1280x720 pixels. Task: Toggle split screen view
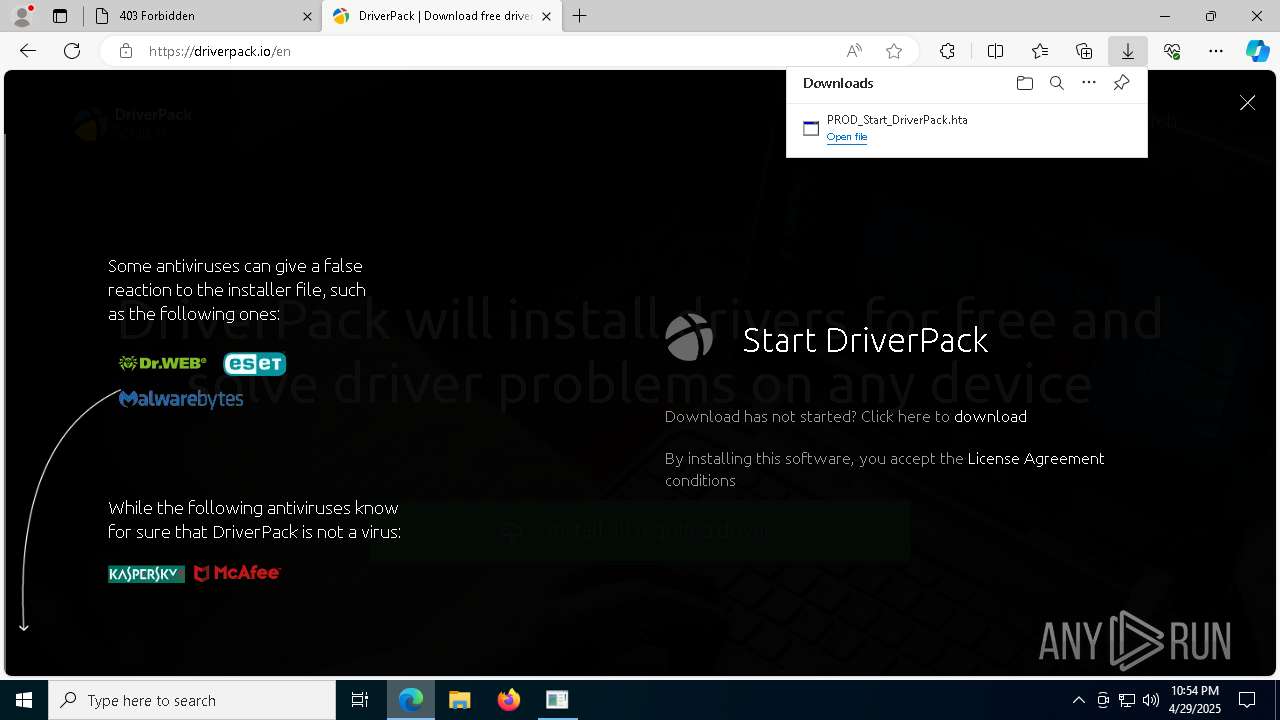tap(996, 51)
